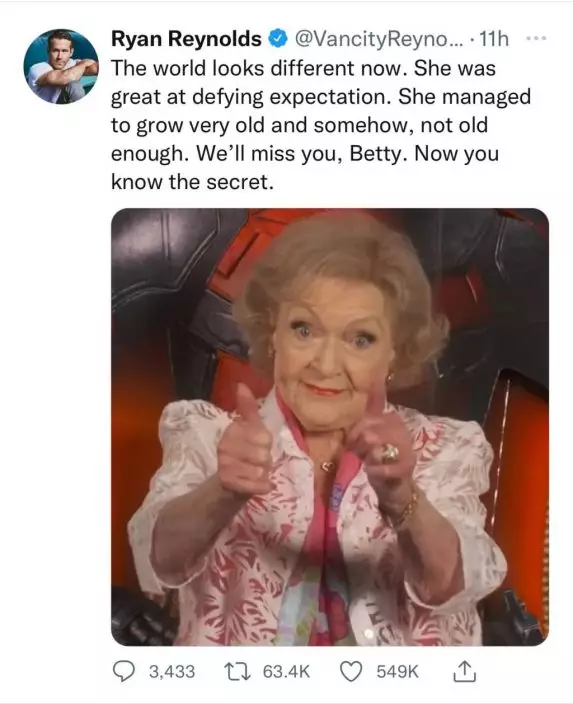Like the tweet with heart icon

352,672
